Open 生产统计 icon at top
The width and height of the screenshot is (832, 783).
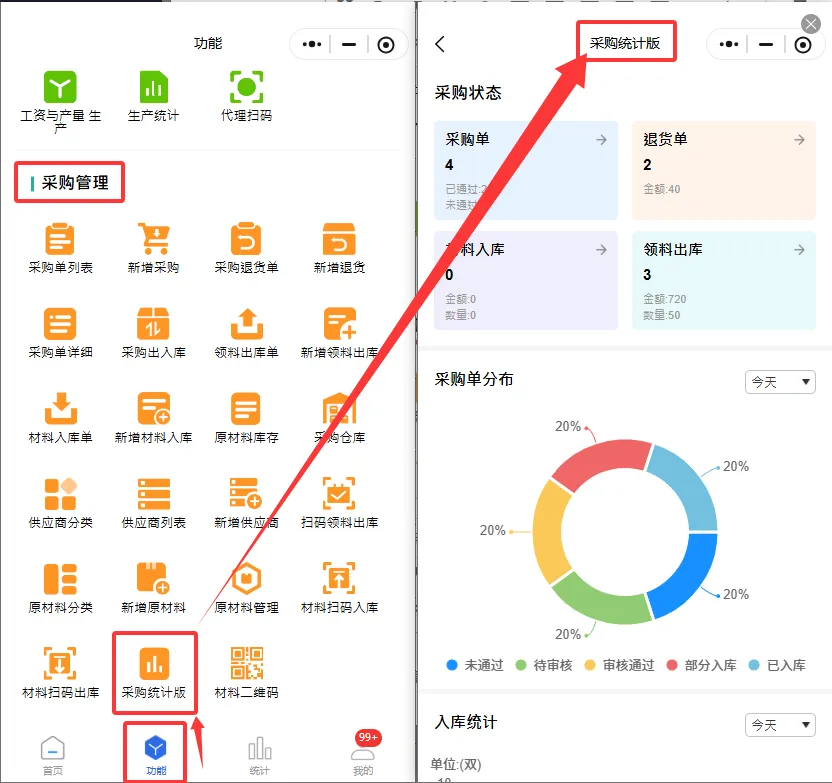point(153,87)
